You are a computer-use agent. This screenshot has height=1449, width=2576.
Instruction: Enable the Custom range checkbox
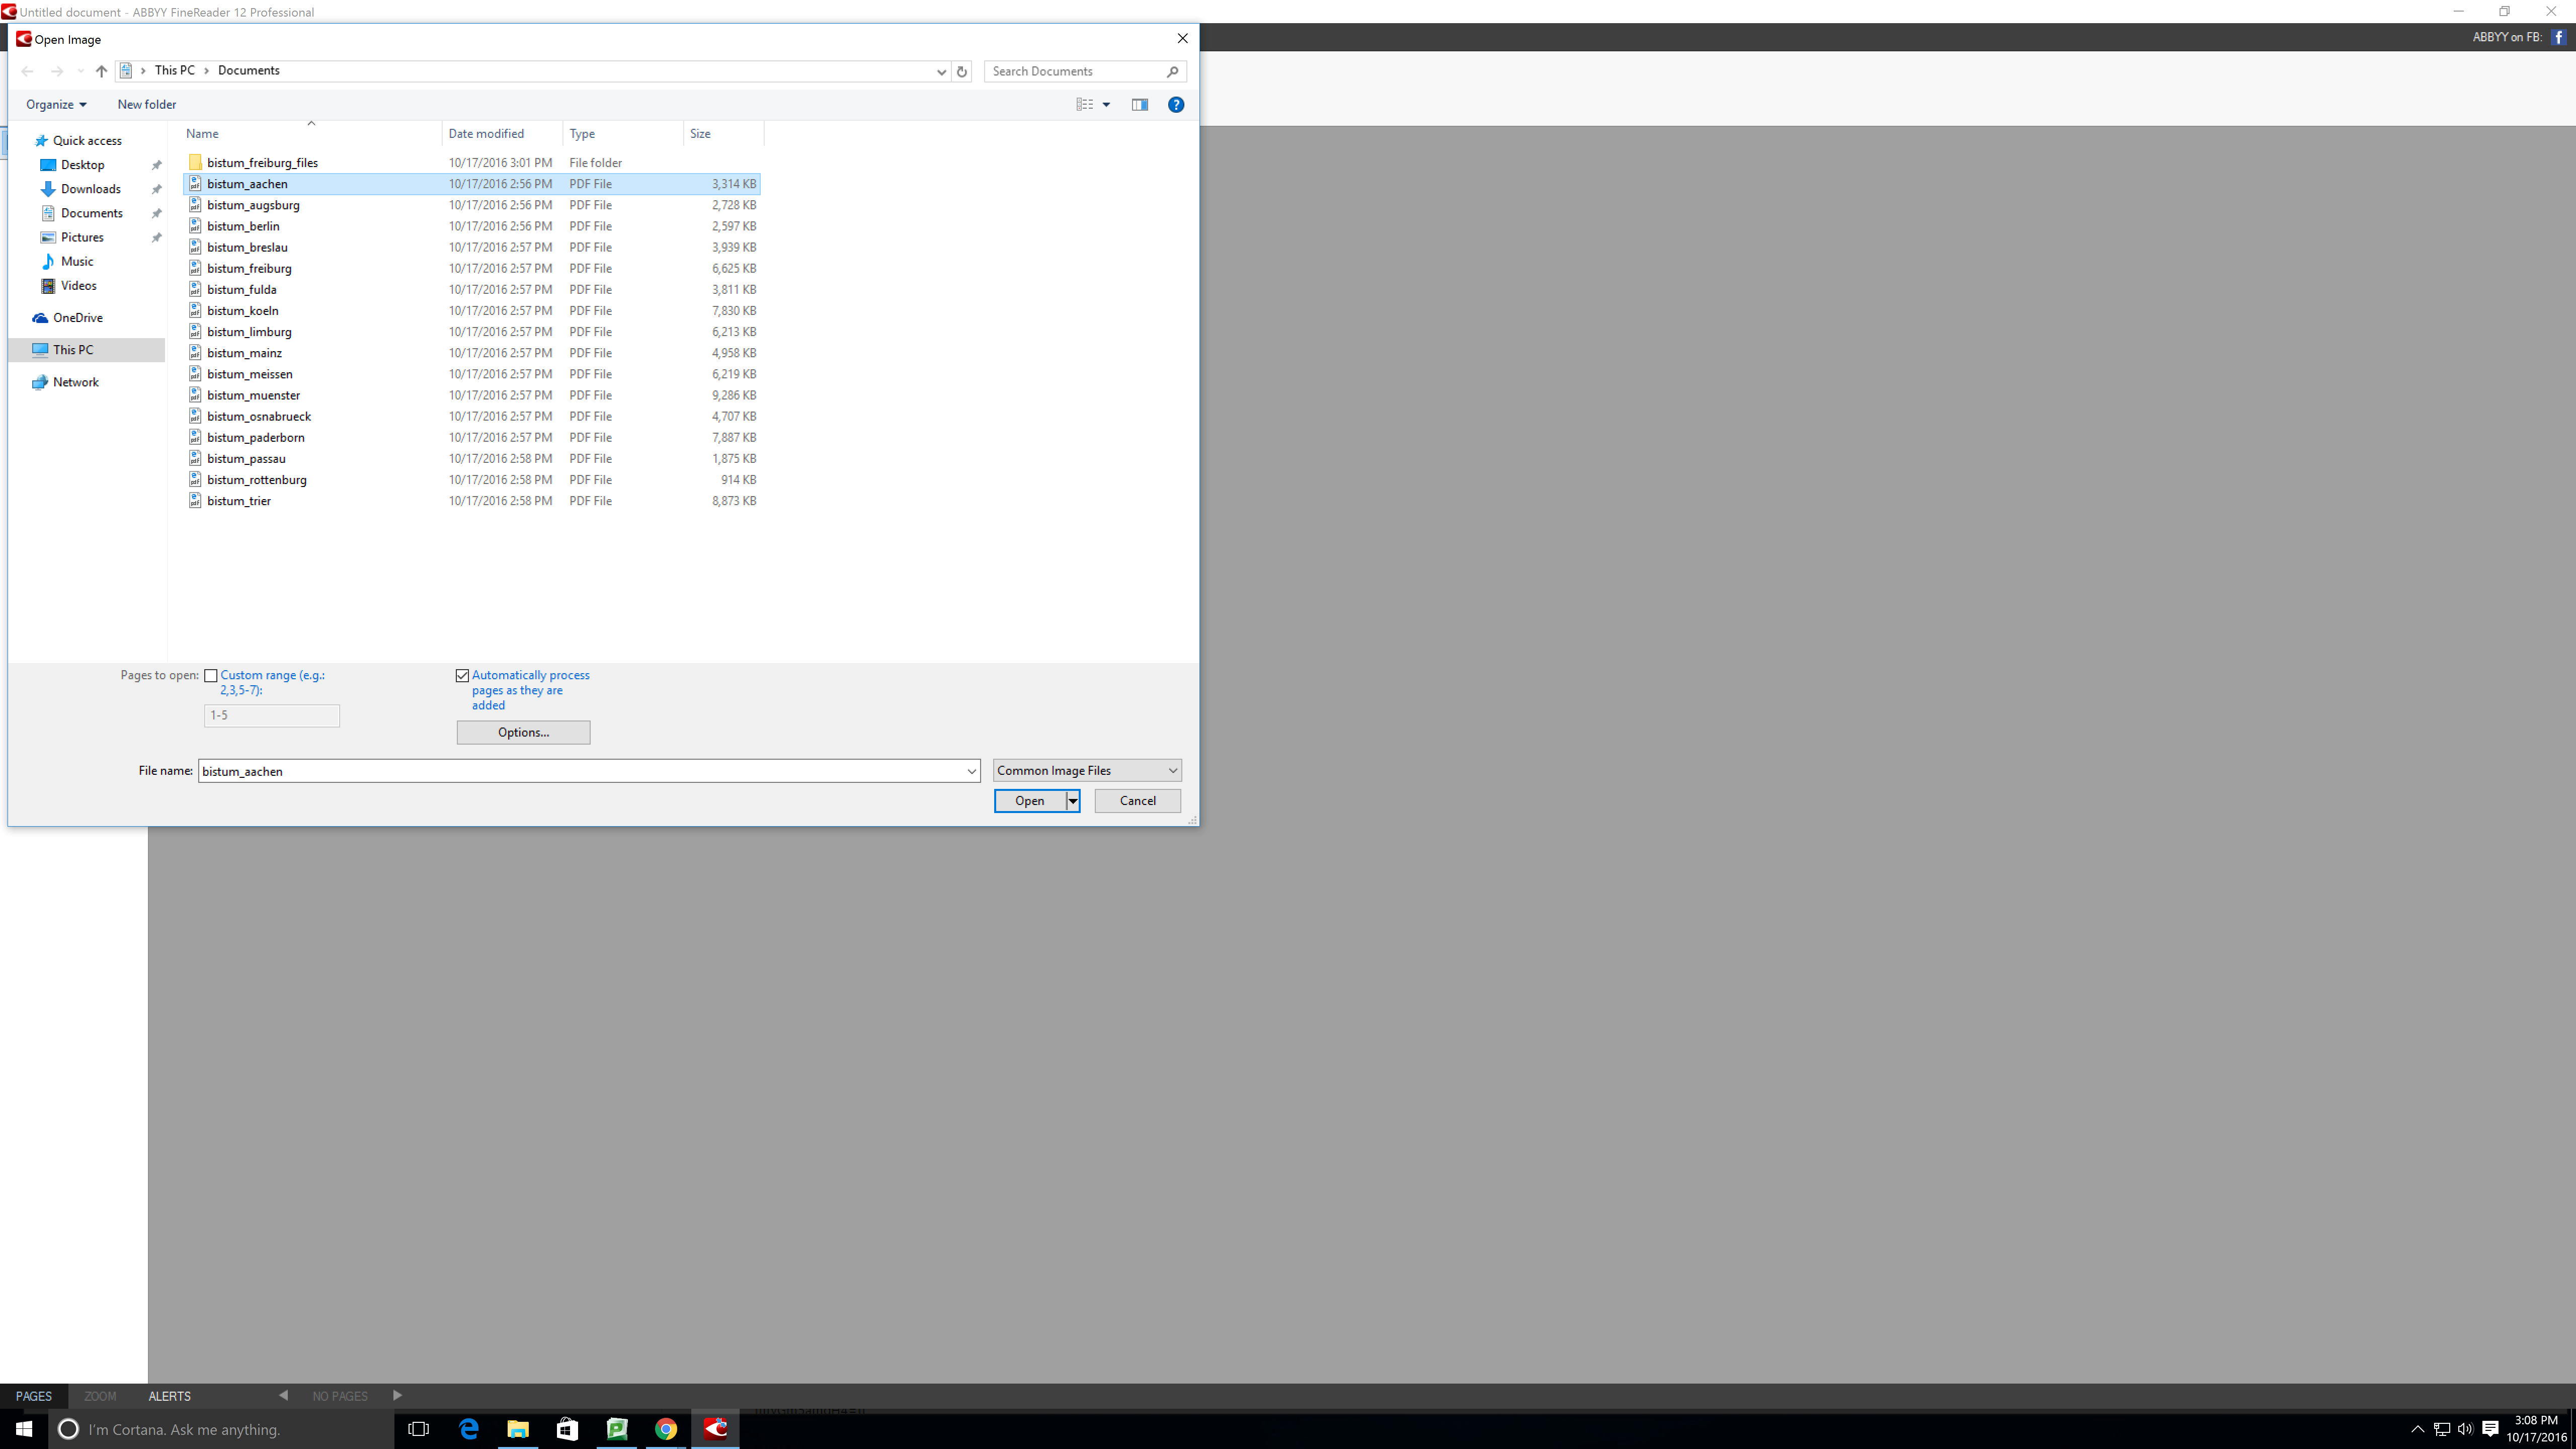[x=211, y=676]
